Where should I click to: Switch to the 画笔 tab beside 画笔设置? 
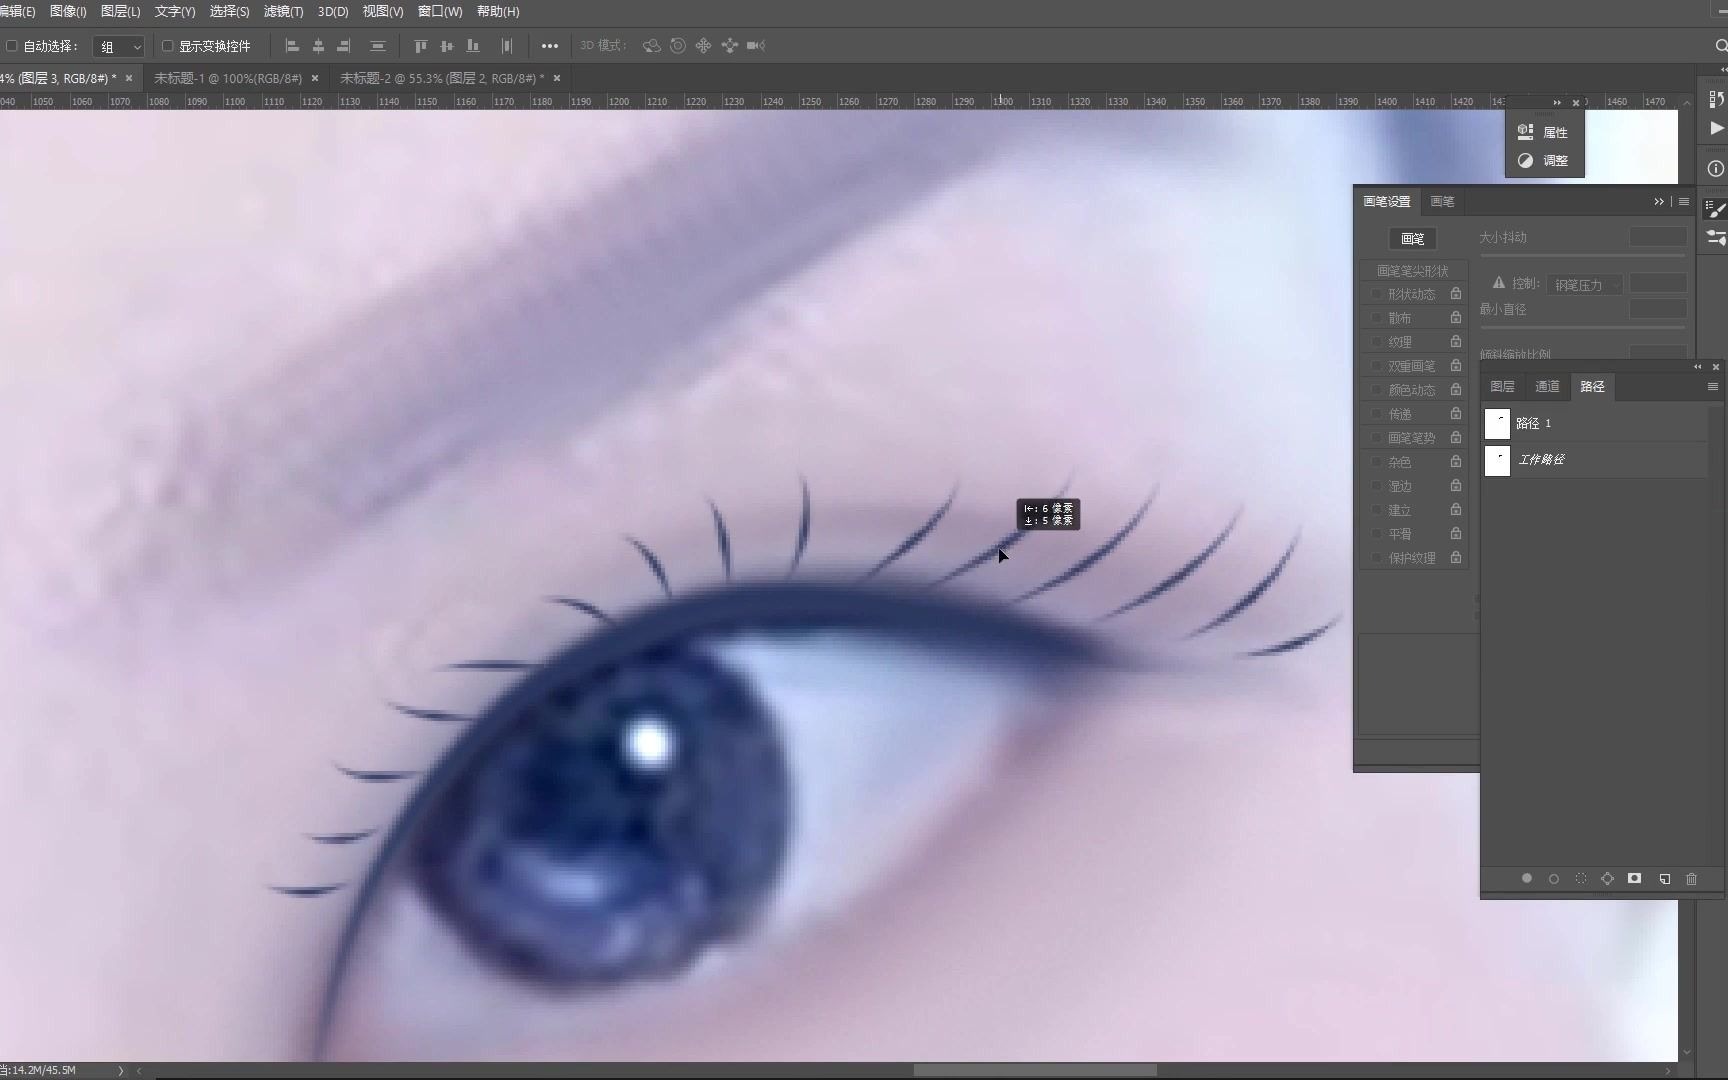pyautogui.click(x=1442, y=202)
